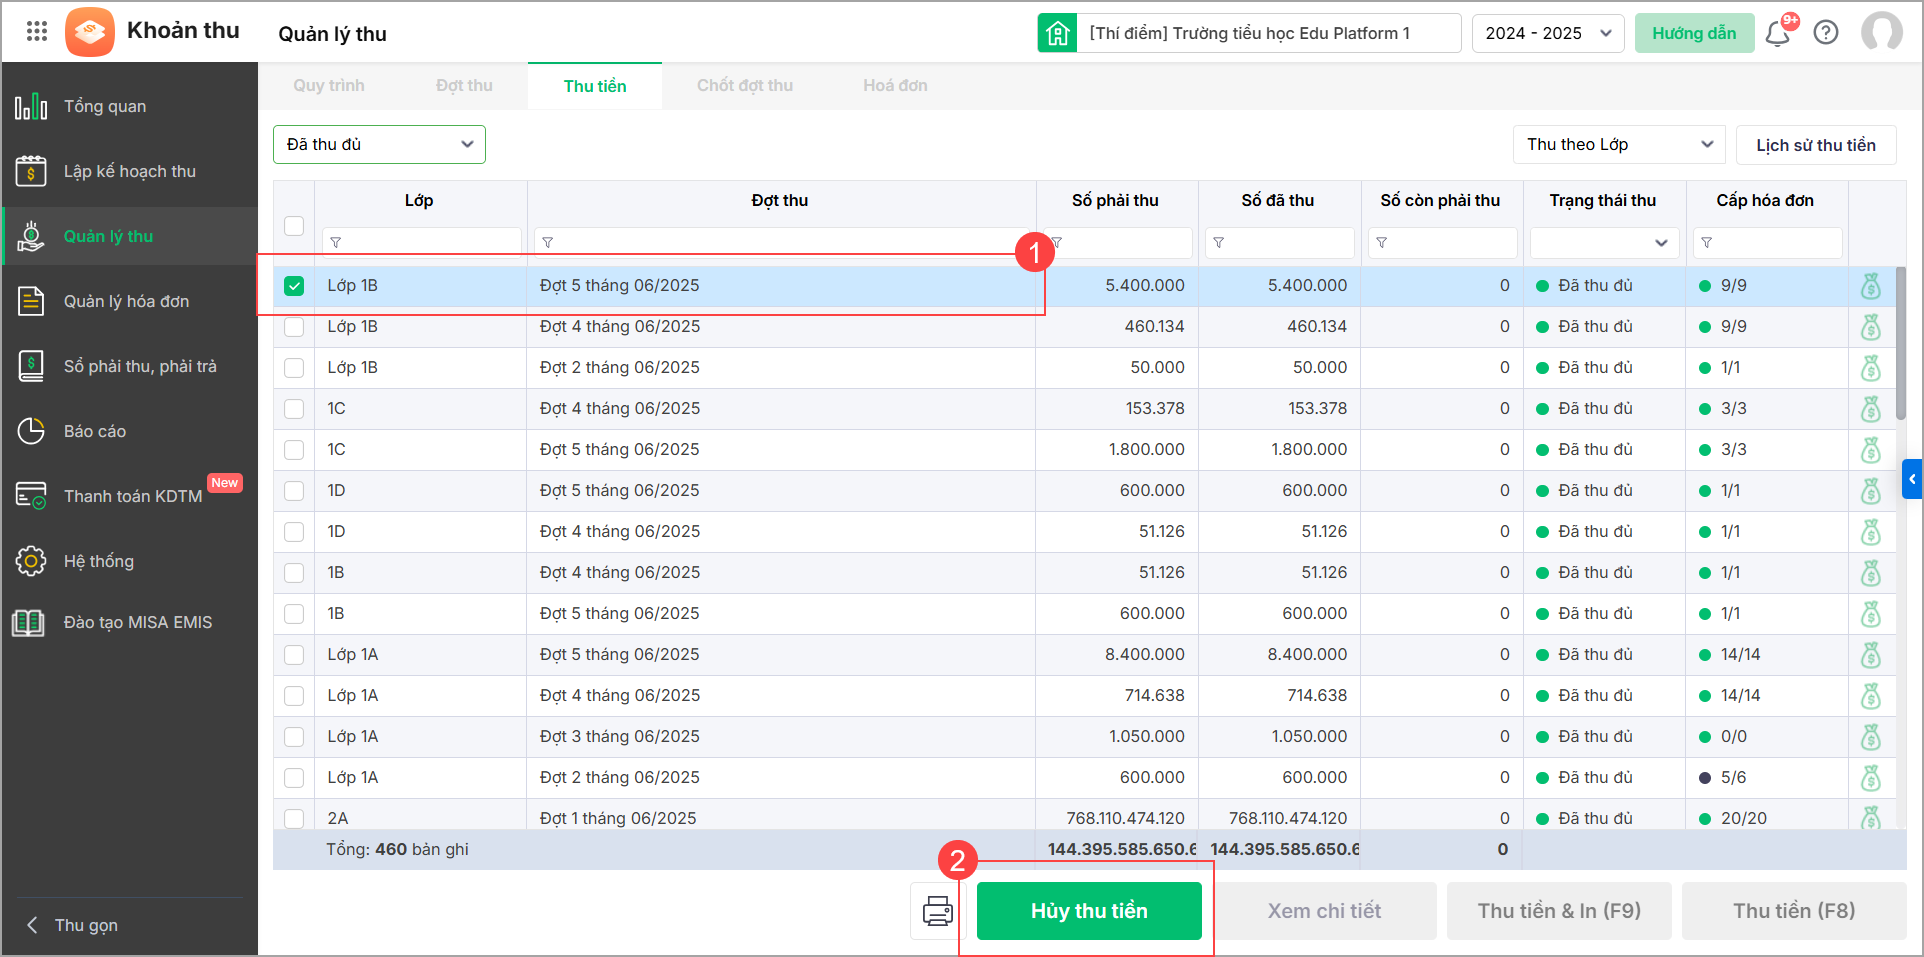Viewport: 1924px width, 957px height.
Task: Open the help question mark icon
Action: coord(1826,33)
